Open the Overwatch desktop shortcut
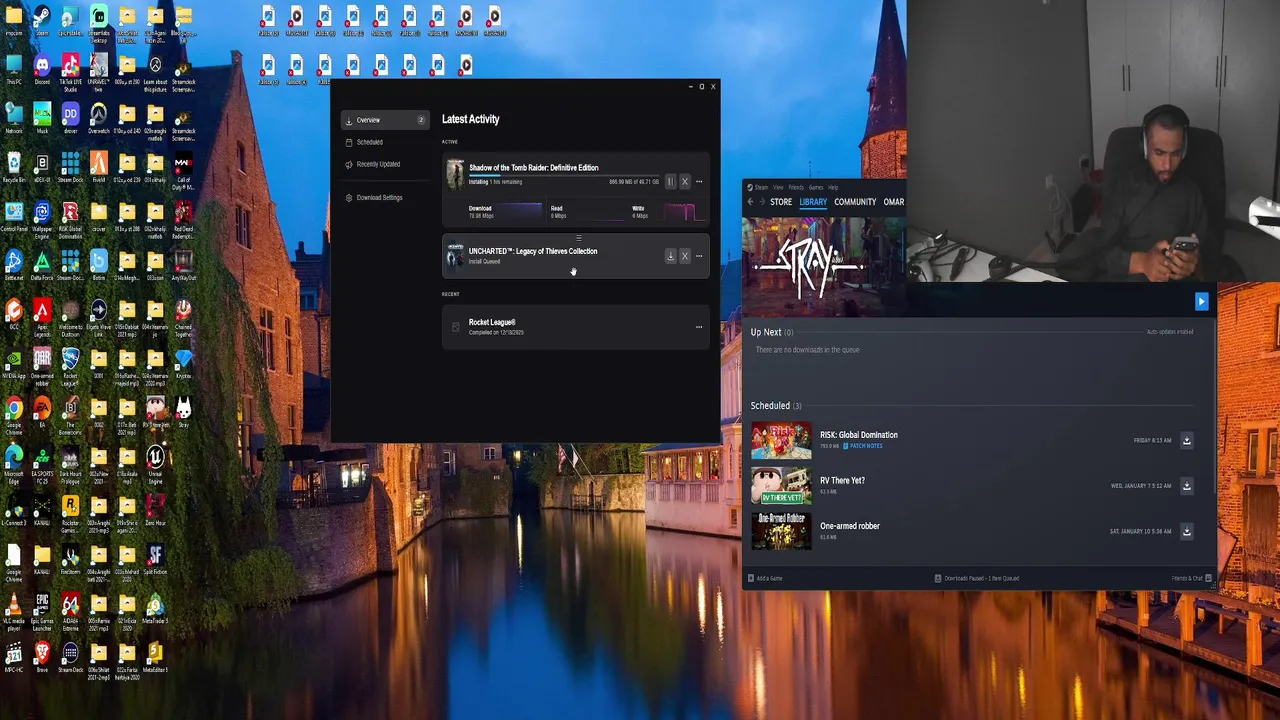 point(98,119)
